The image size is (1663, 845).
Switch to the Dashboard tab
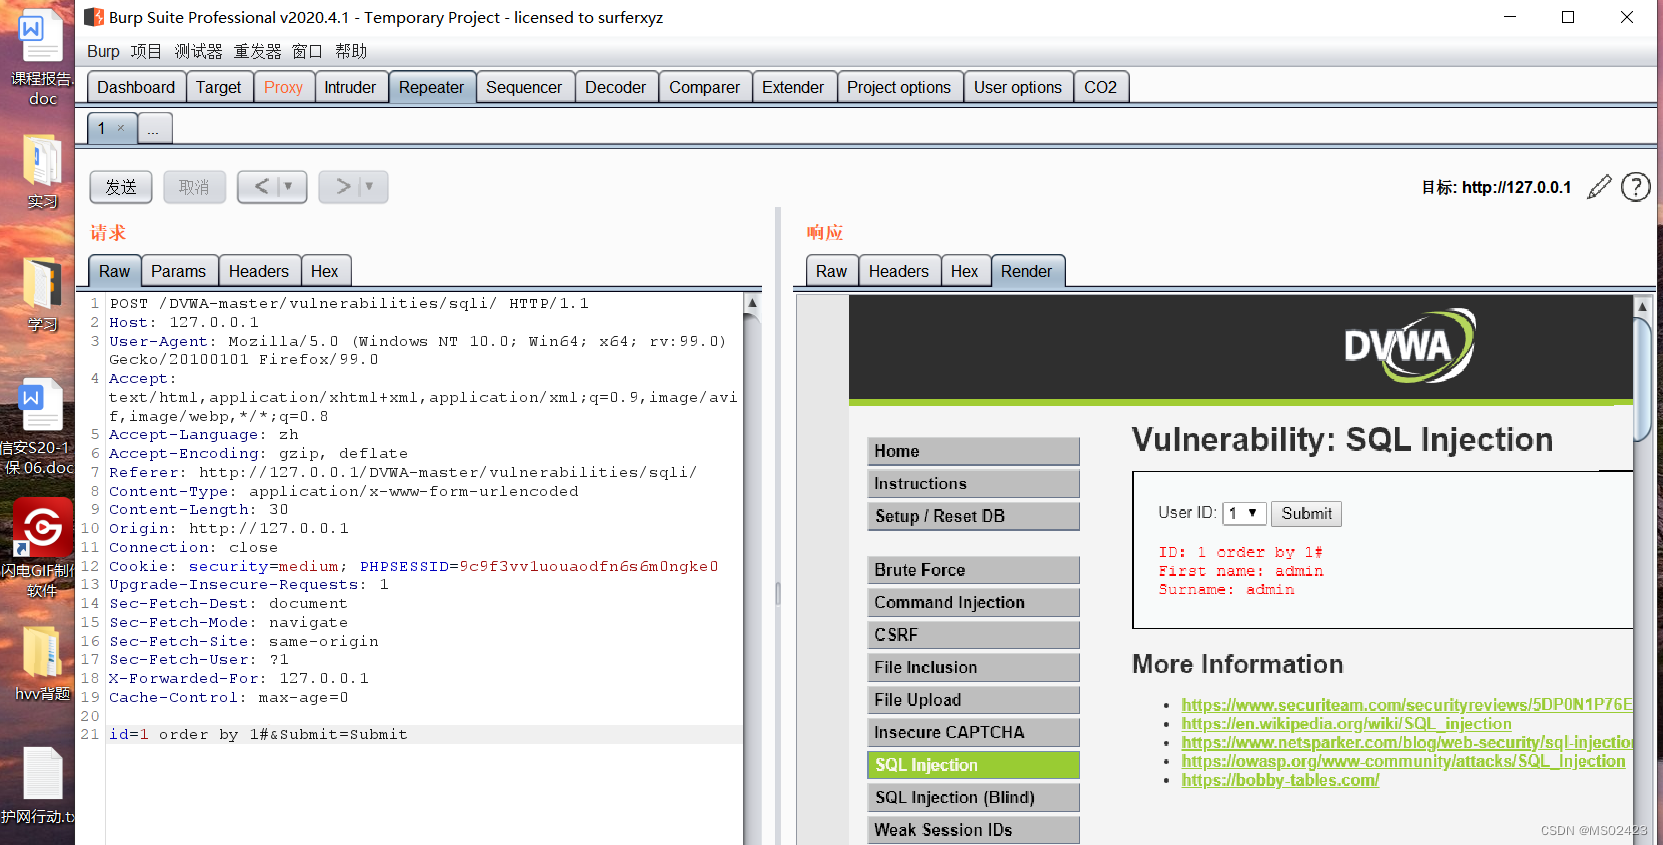pyautogui.click(x=136, y=87)
